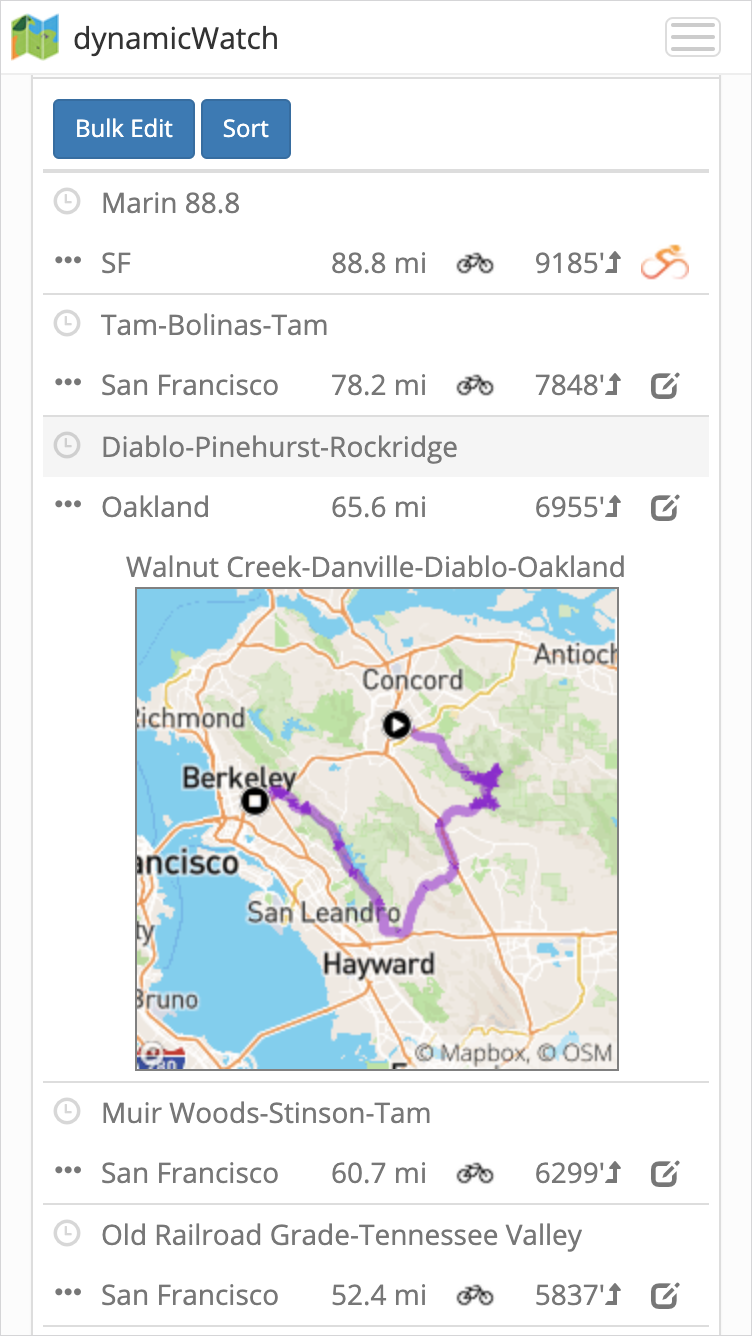The width and height of the screenshot is (752, 1336).
Task: Click the edit icon for Old Railroad Grade route
Action: pyautogui.click(x=665, y=1295)
